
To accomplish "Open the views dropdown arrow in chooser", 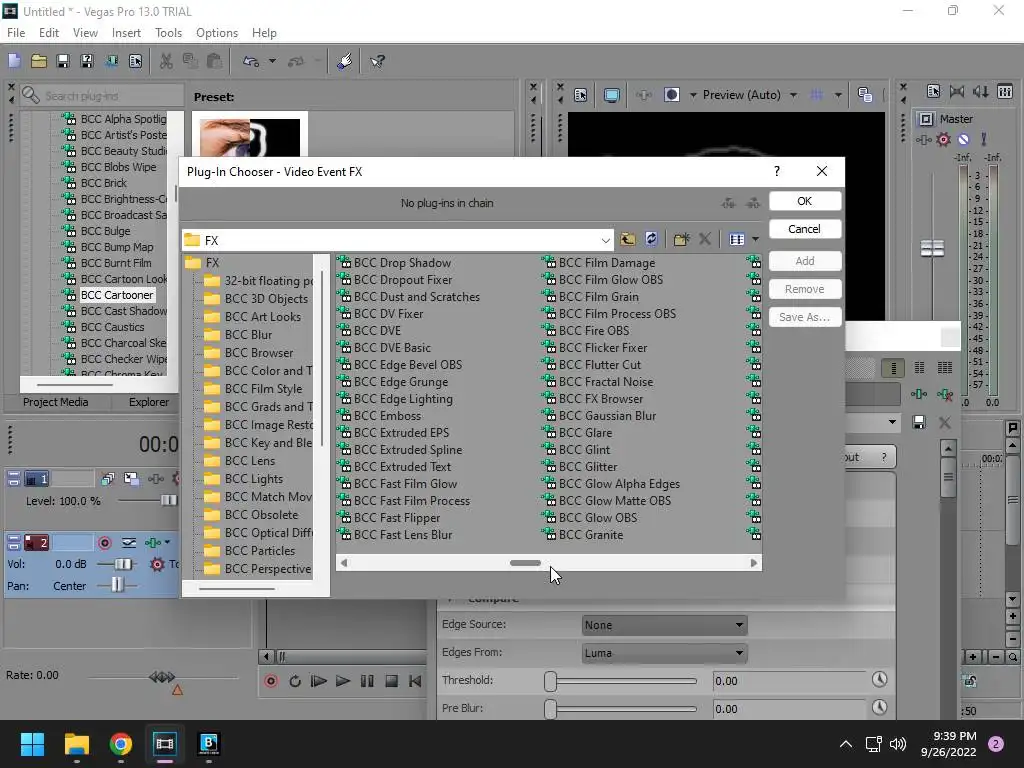I will coord(755,239).
